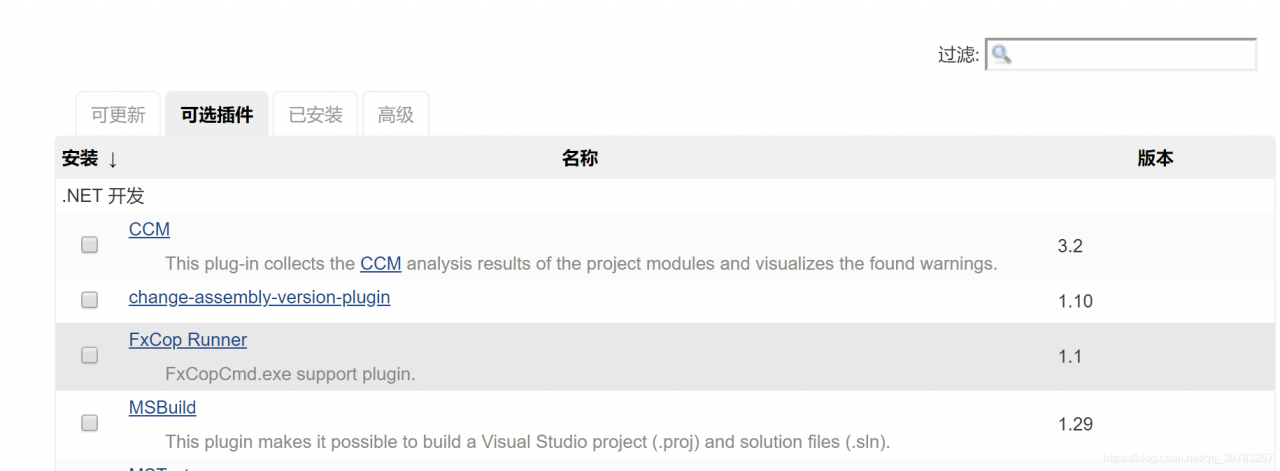This screenshot has width=1280, height=471.
Task: Open the change-assembly-version-plugin link
Action: (x=259, y=297)
